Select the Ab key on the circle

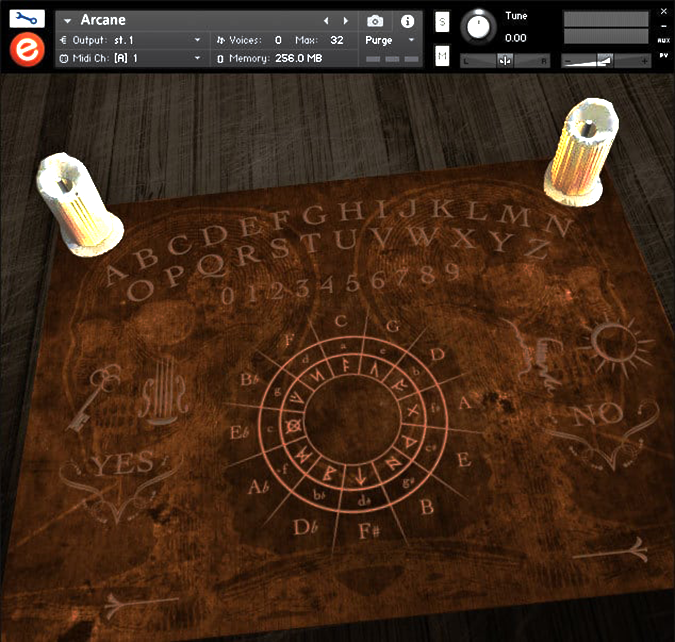(258, 487)
